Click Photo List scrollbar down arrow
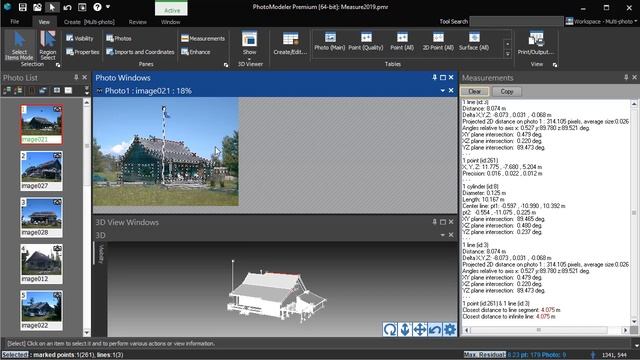The image size is (640, 360). point(87,333)
